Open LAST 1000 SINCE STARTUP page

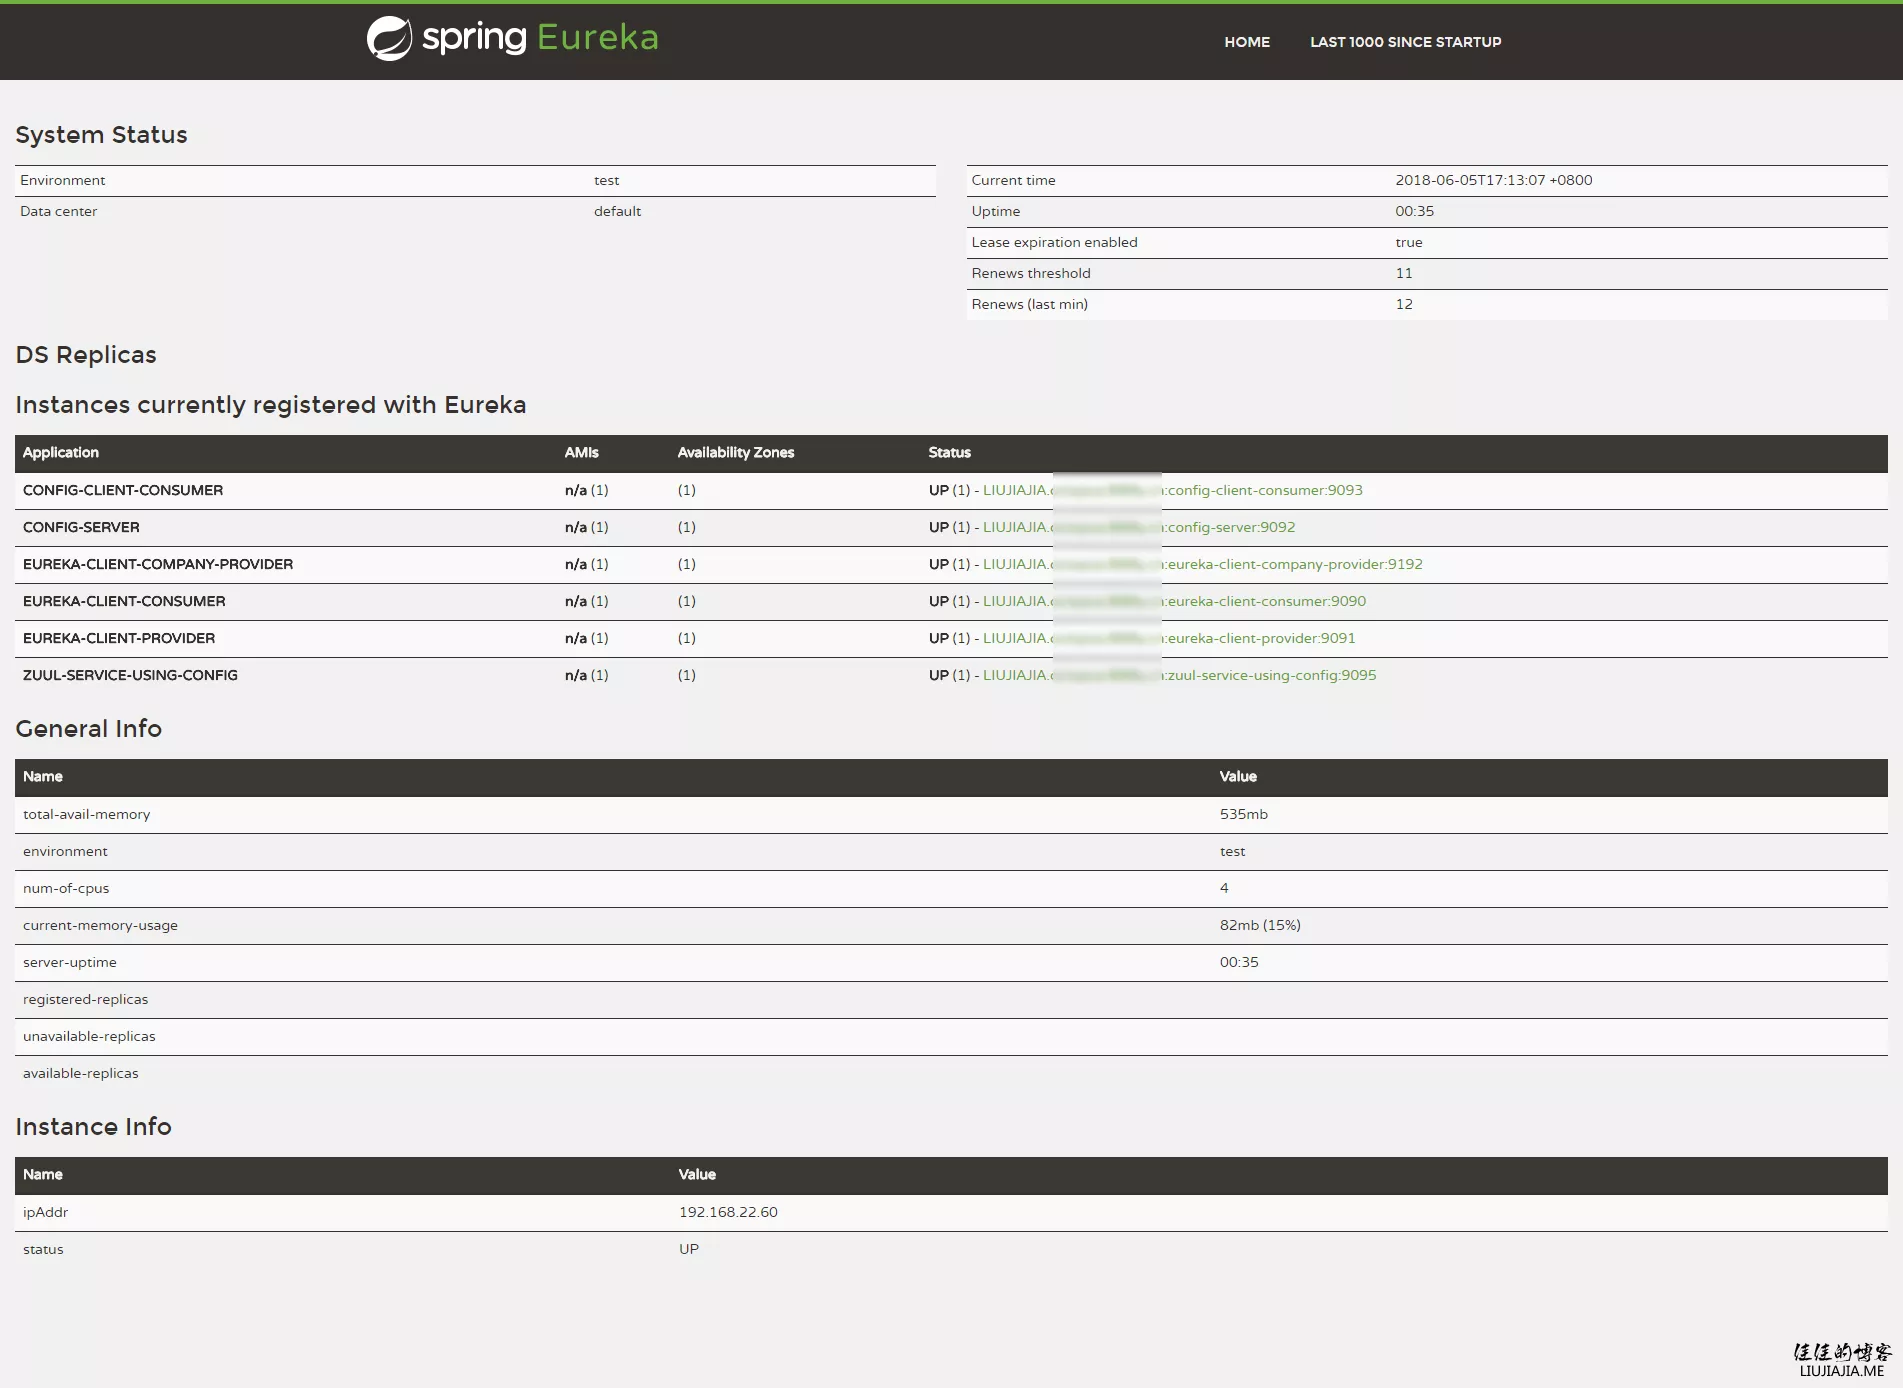click(1405, 42)
